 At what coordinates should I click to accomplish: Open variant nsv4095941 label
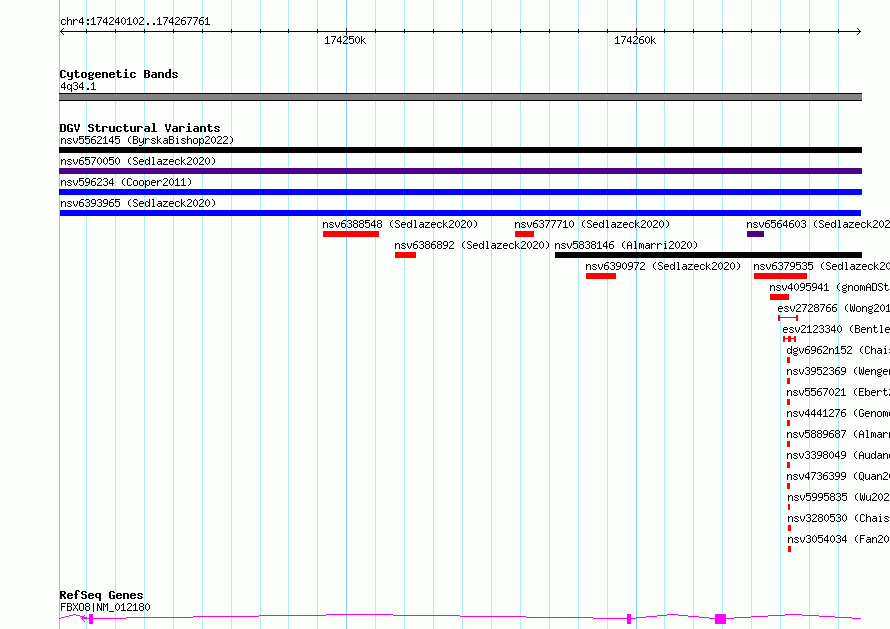tap(829, 287)
